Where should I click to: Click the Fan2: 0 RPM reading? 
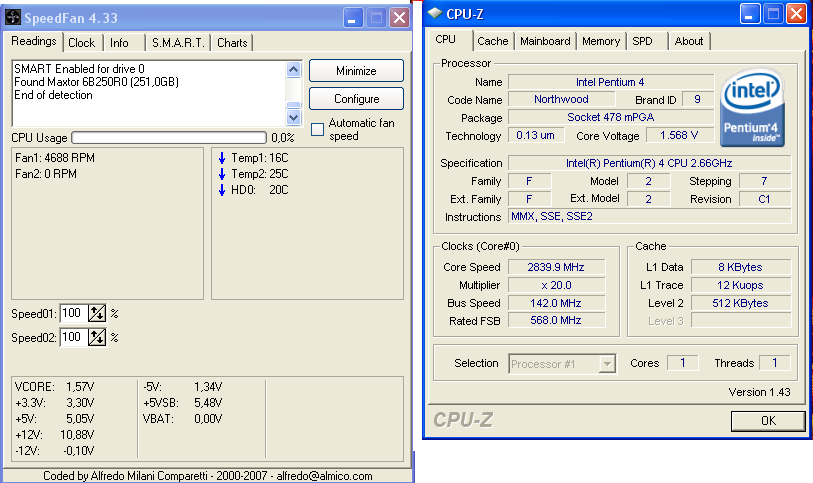(46, 174)
